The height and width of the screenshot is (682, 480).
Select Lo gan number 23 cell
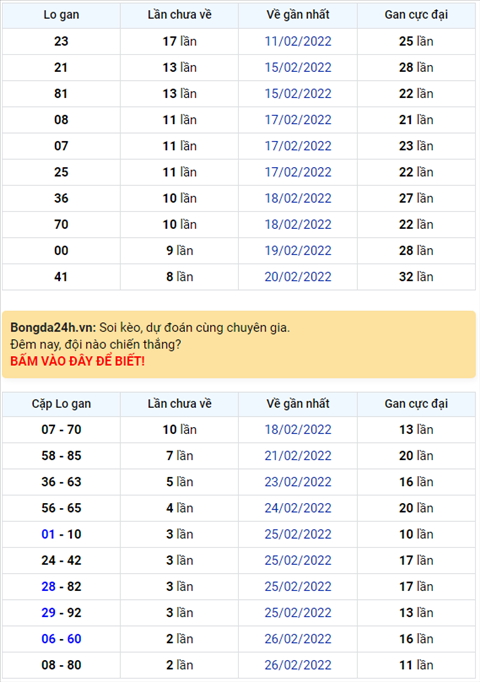(x=61, y=41)
